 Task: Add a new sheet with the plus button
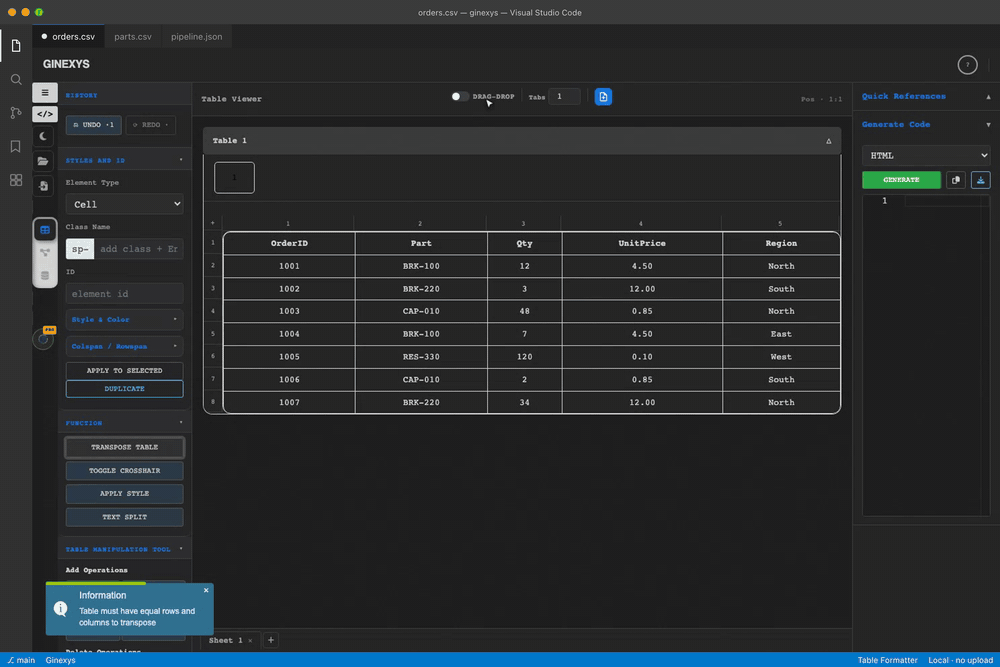point(270,640)
